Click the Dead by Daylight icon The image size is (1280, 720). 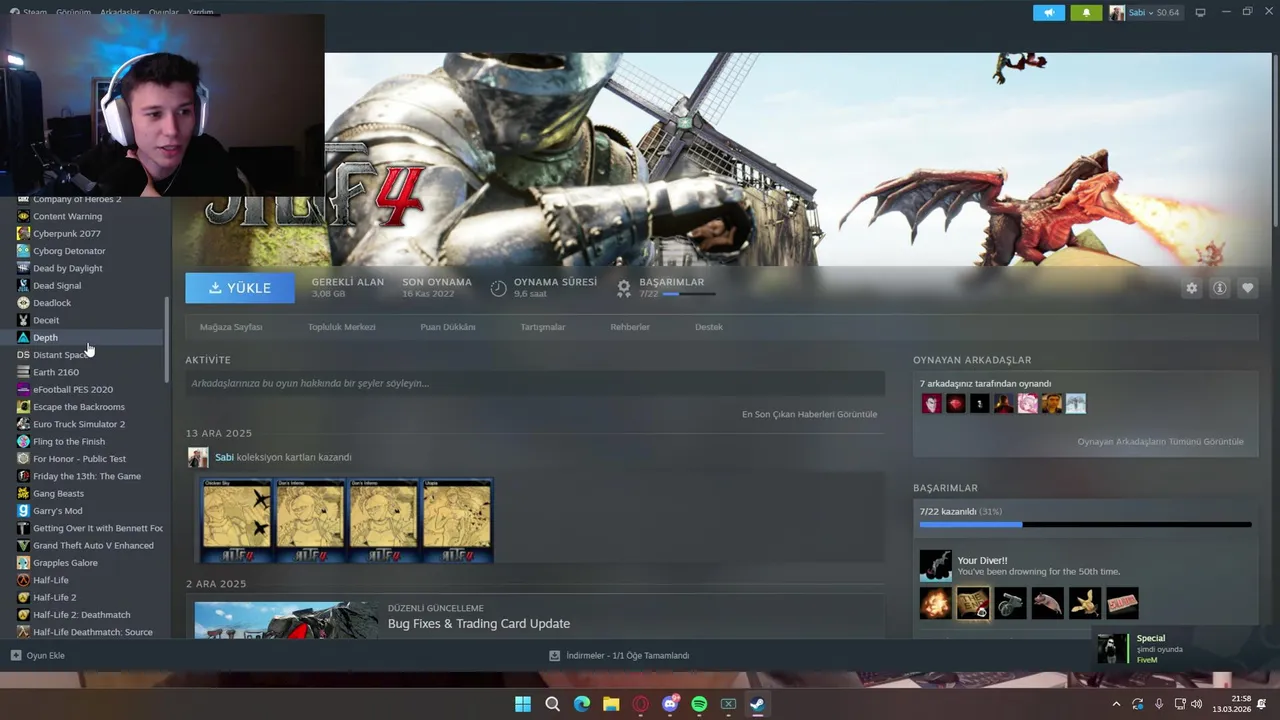pos(23,268)
